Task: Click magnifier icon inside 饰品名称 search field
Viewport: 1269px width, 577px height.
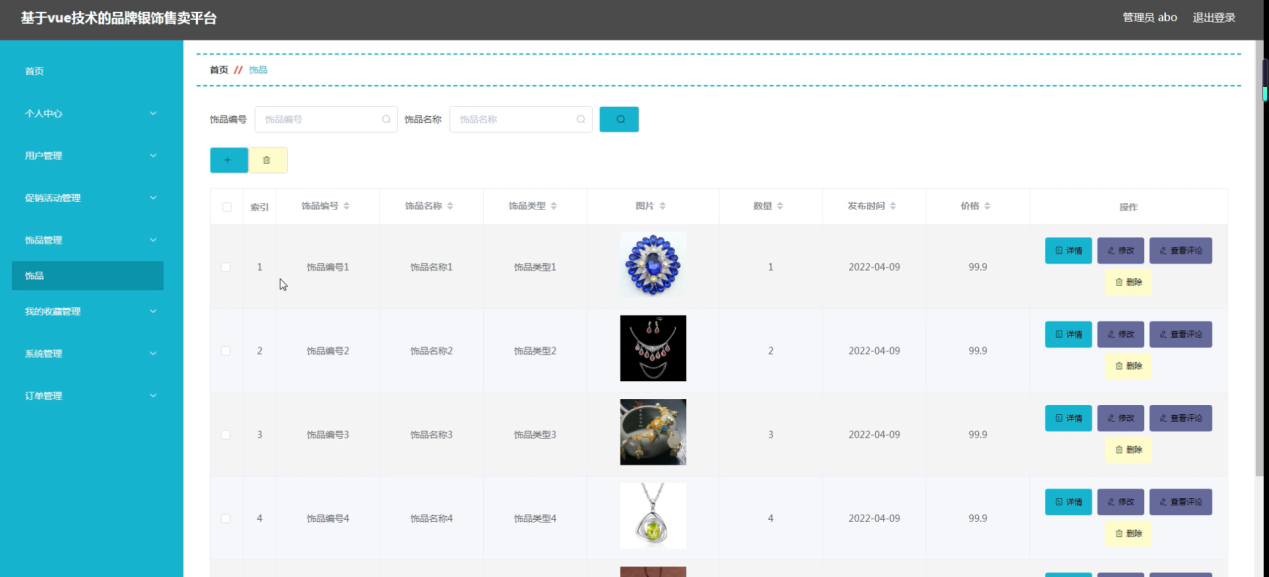Action: (581, 119)
